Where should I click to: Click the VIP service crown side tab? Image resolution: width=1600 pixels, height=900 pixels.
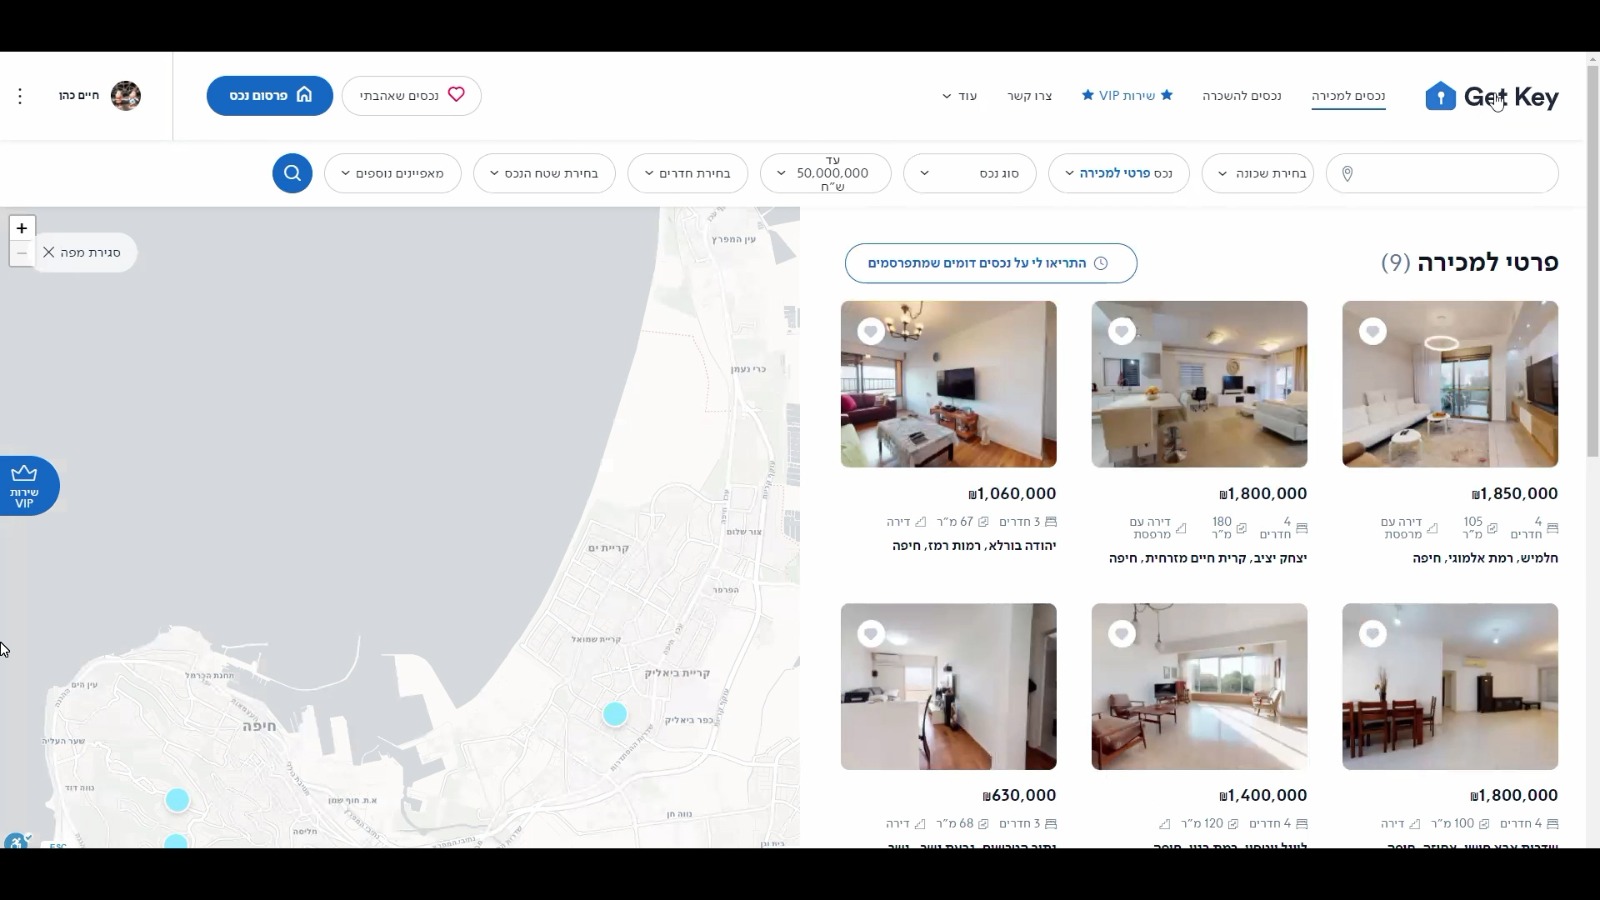(28, 486)
